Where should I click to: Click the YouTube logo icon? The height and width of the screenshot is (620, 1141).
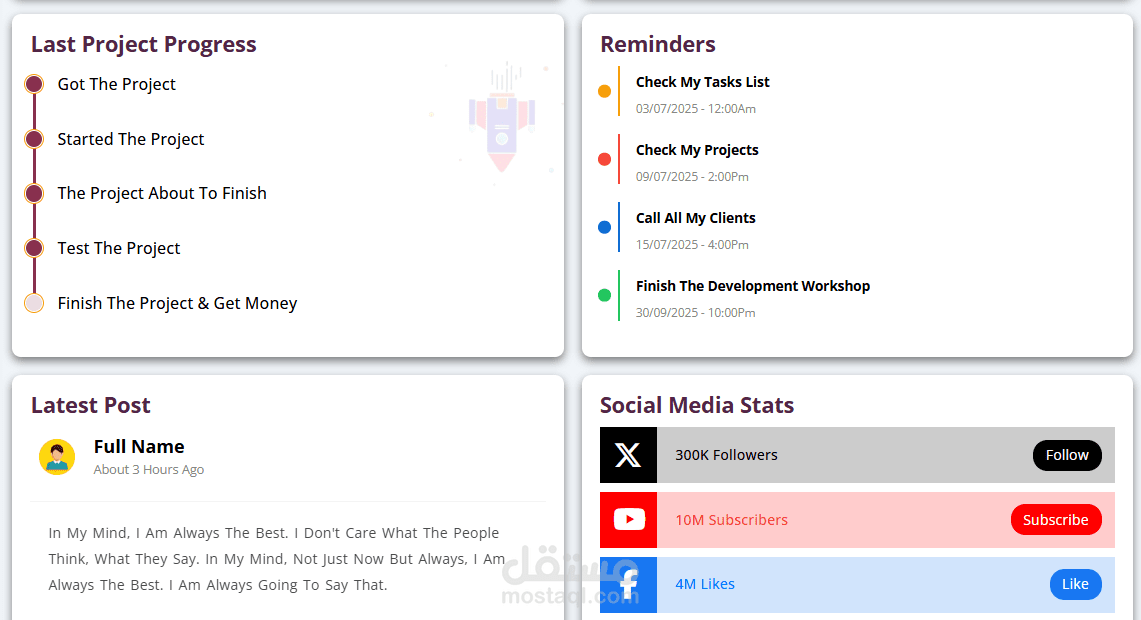(x=629, y=520)
